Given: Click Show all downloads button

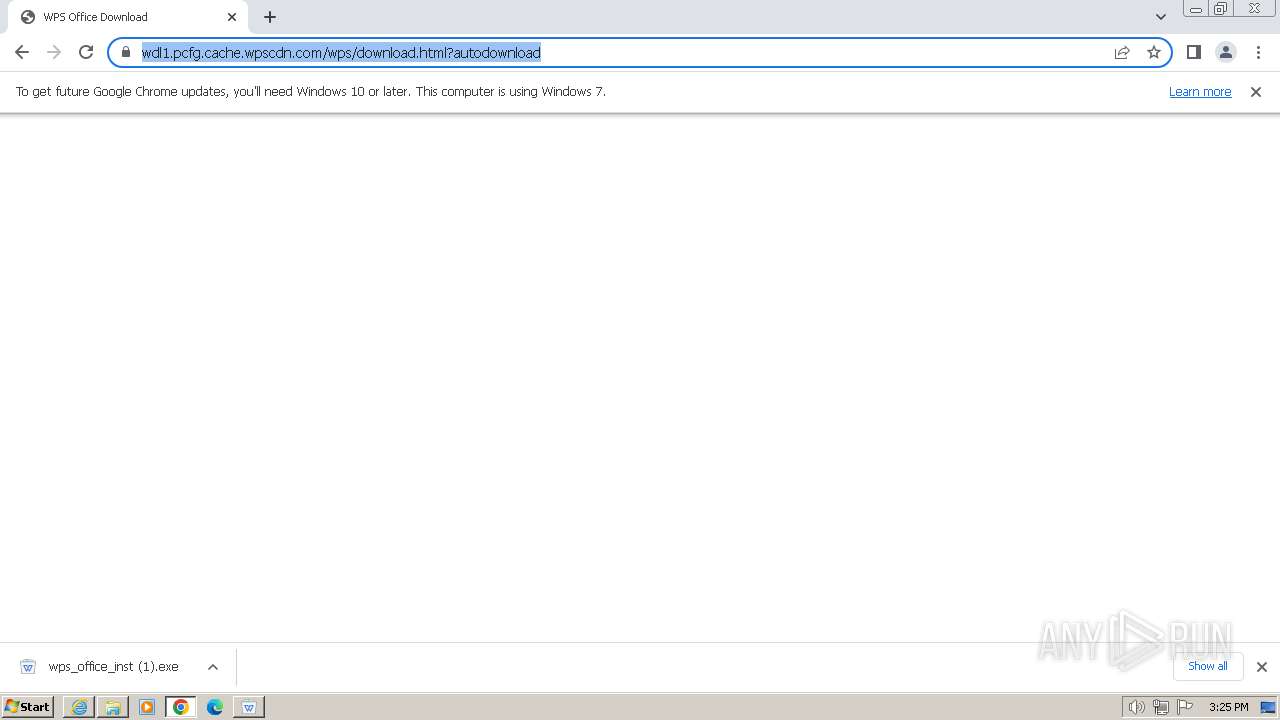Looking at the screenshot, I should (1208, 666).
